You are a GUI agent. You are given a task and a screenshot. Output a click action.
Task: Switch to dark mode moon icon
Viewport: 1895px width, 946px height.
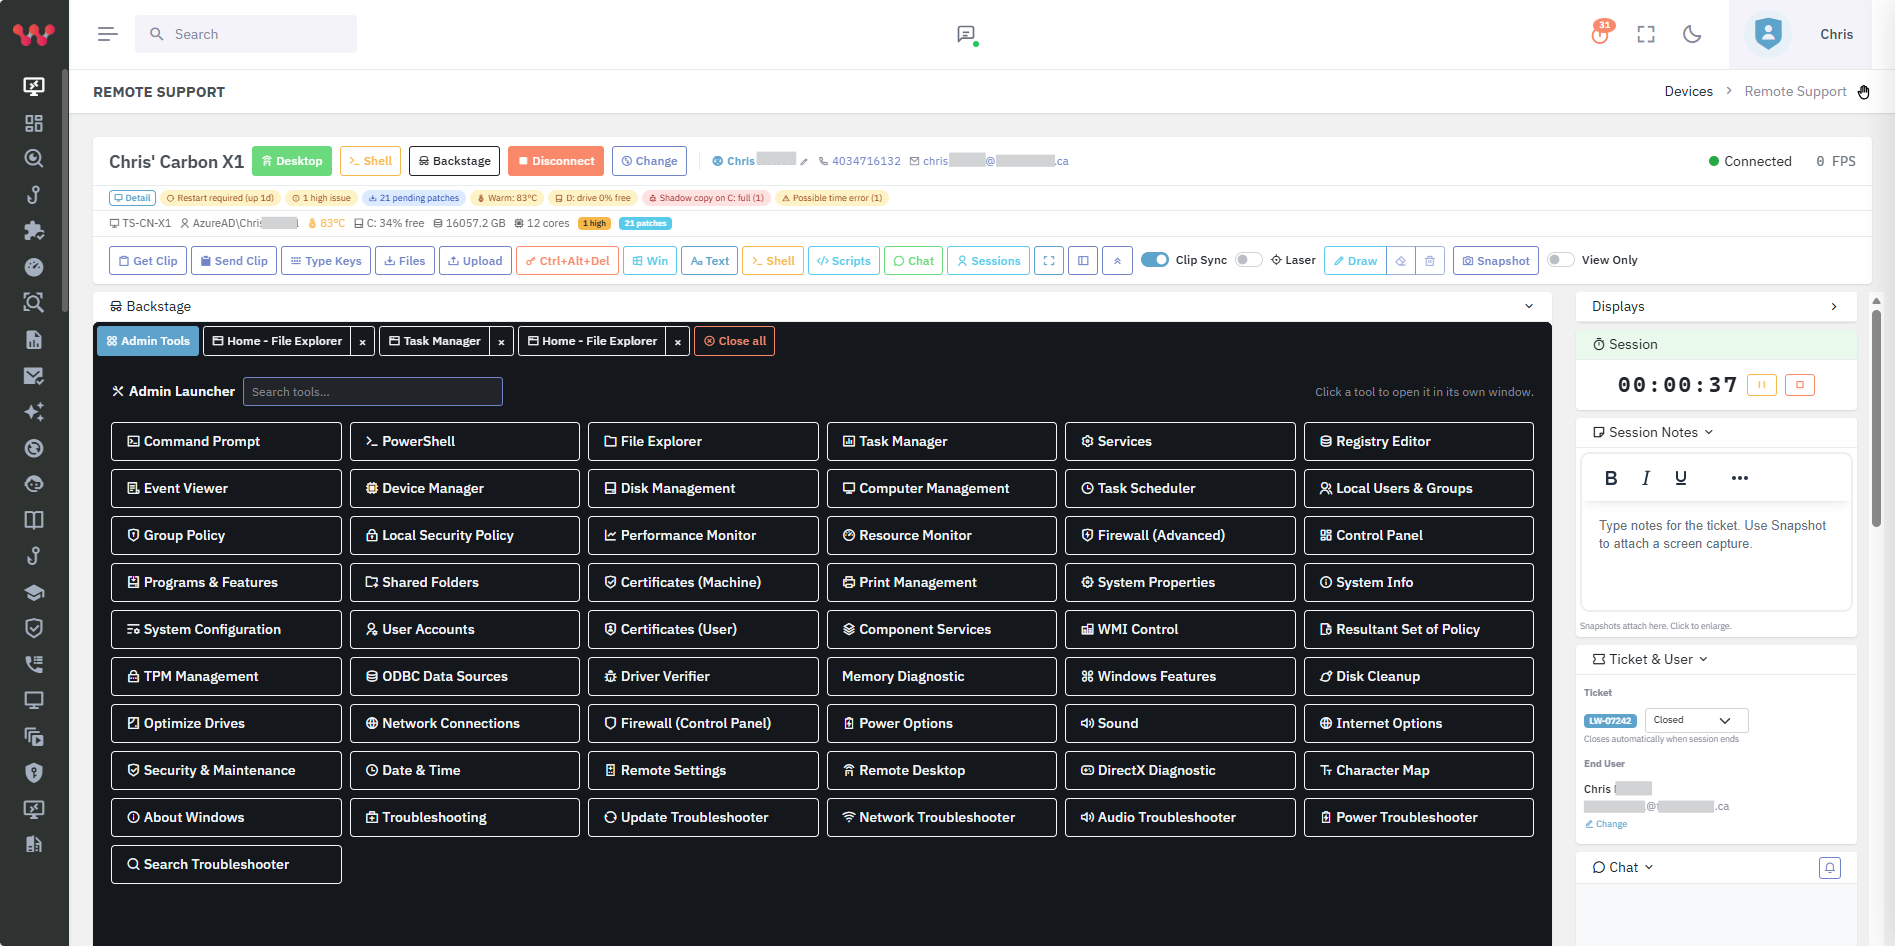(1692, 34)
